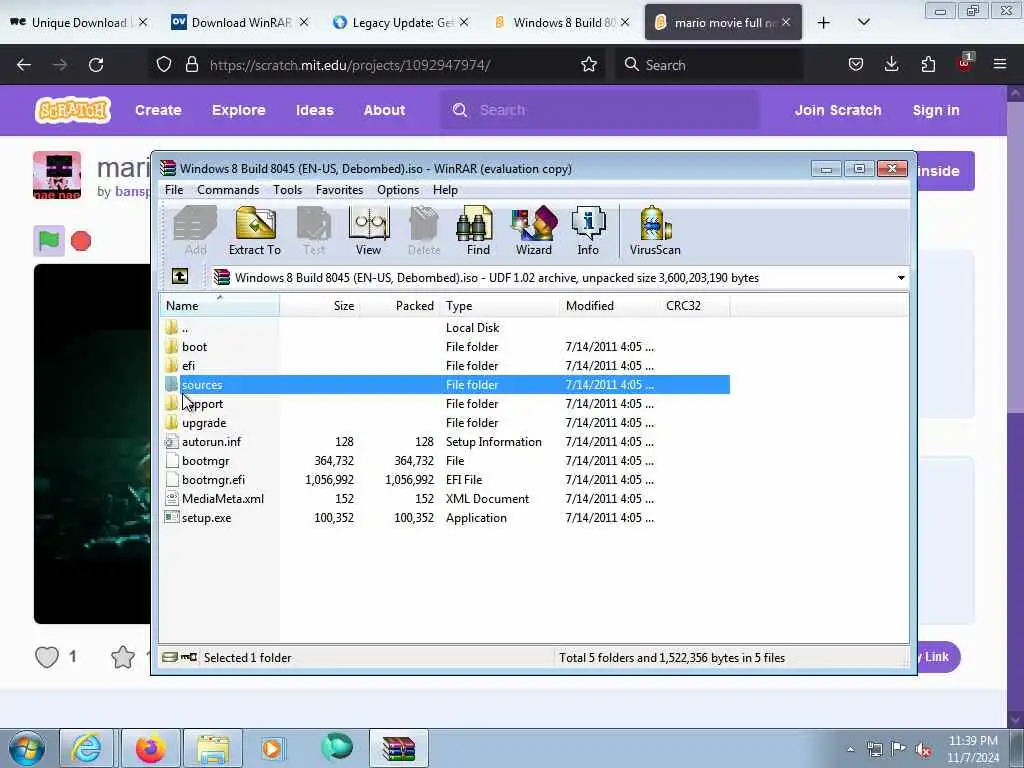
Task: Click the drive icon in WinRAR status bar
Action: click(170, 657)
